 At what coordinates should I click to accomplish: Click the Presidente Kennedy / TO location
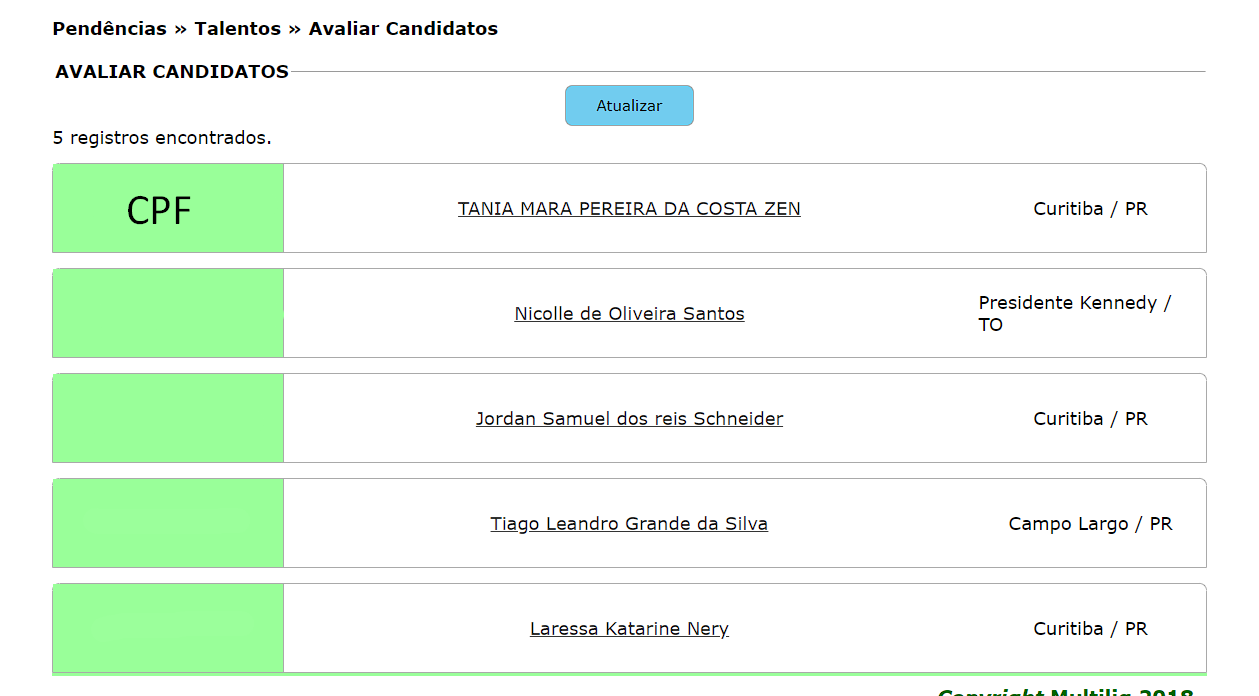click(x=1074, y=314)
